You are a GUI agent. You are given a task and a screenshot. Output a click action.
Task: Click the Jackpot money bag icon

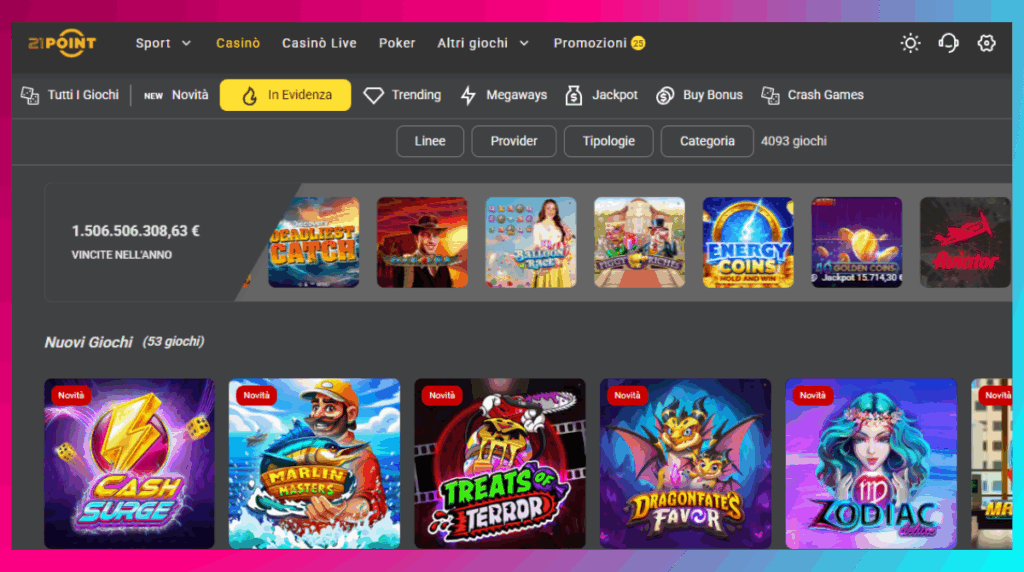coord(573,95)
